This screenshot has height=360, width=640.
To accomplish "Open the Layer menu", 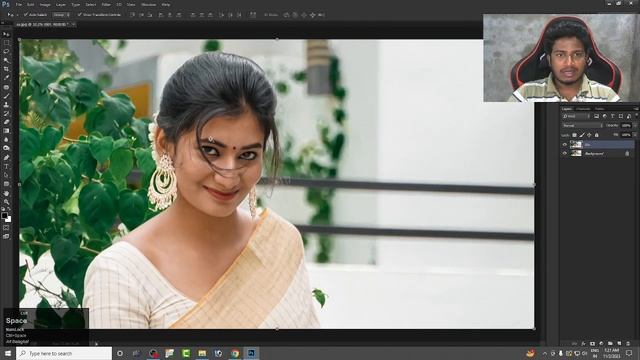I will tap(61, 4).
